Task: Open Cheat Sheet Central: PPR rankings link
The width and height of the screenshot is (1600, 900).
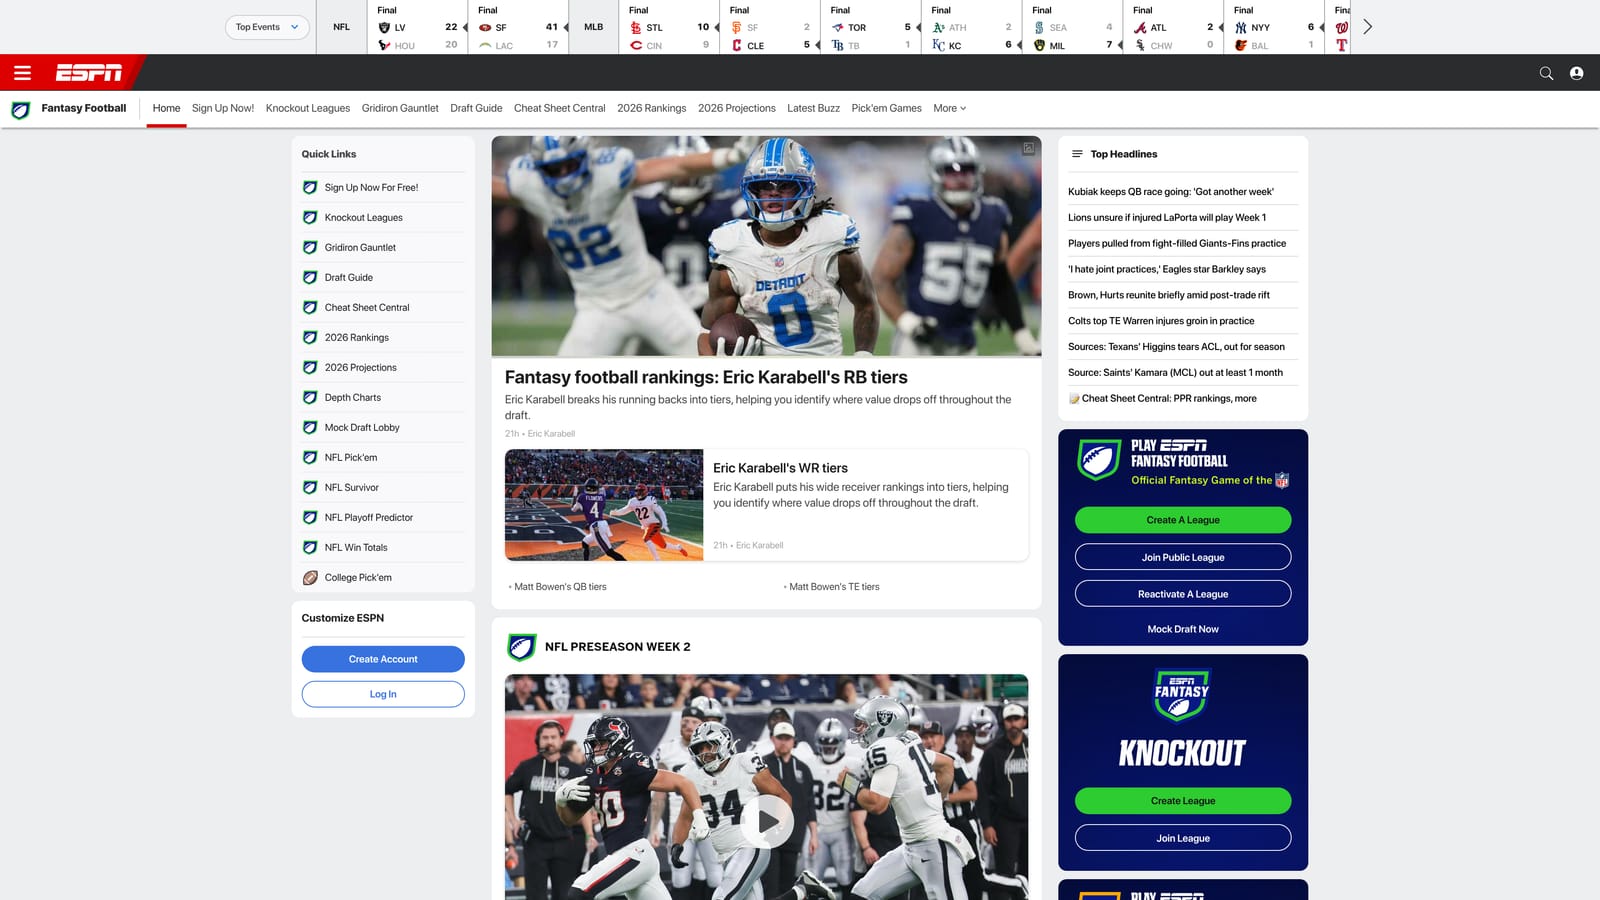Action: tap(1169, 398)
